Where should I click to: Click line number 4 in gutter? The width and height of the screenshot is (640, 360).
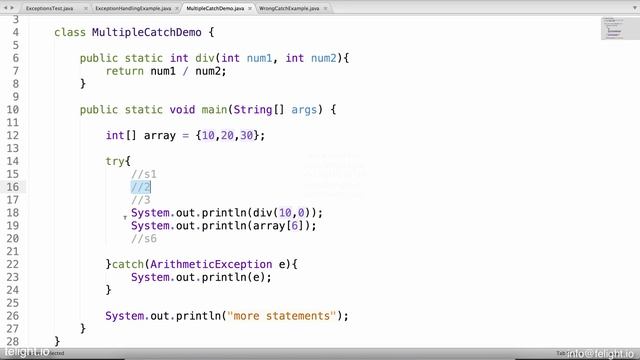tap(16, 32)
